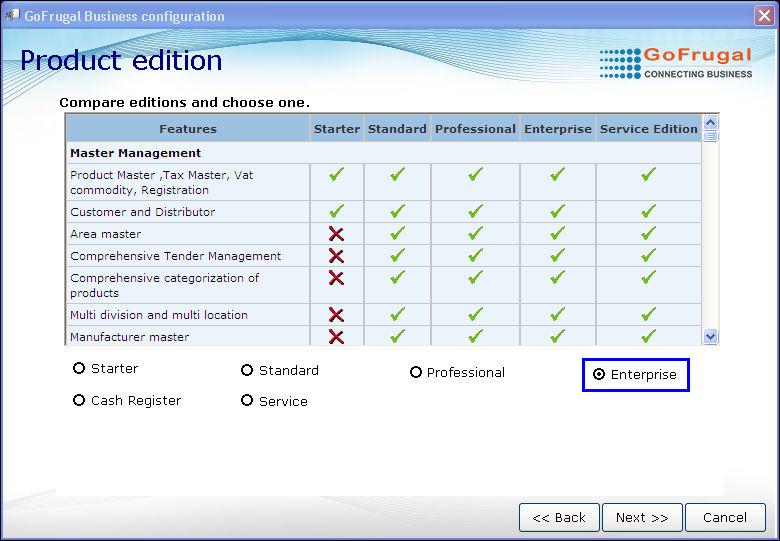
Task: Click green check for Product Master Service Edition
Action: click(x=648, y=174)
